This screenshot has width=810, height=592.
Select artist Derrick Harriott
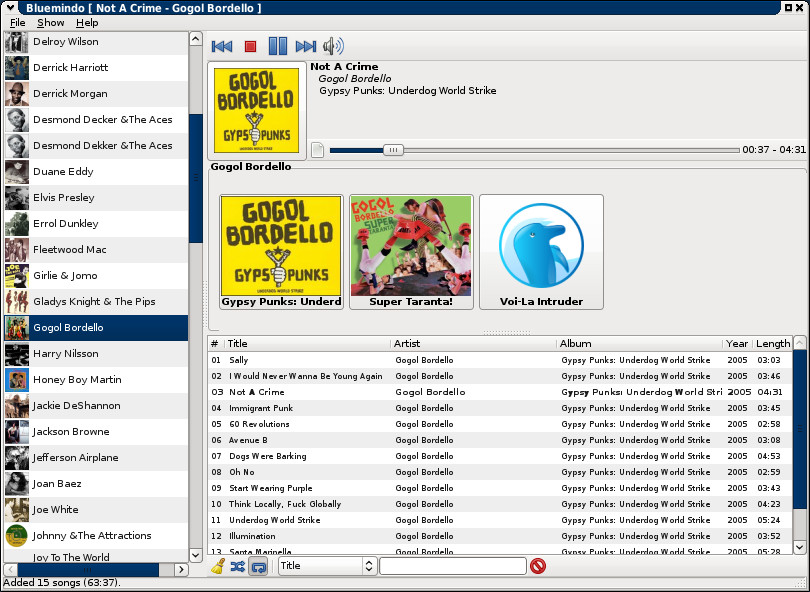[96, 68]
